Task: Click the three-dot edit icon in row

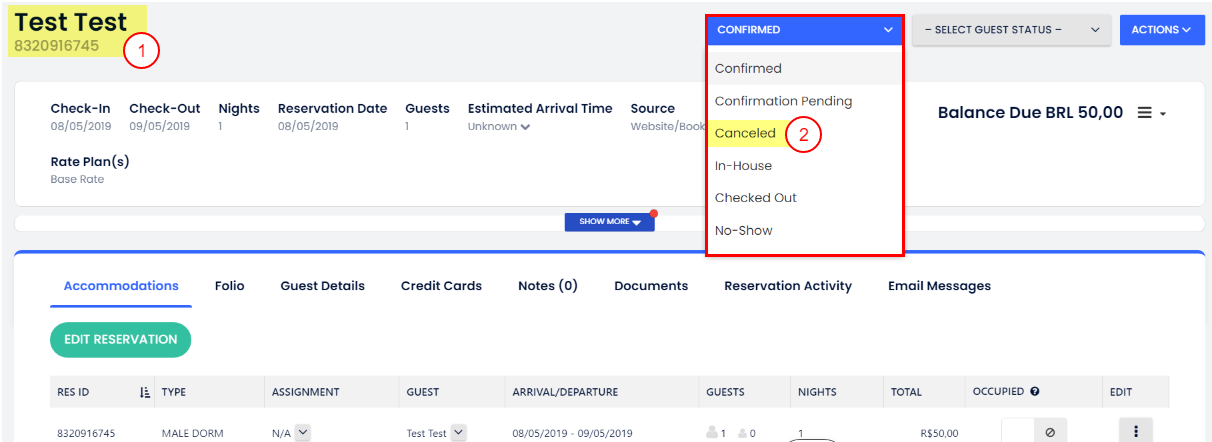Action: coord(1135,432)
